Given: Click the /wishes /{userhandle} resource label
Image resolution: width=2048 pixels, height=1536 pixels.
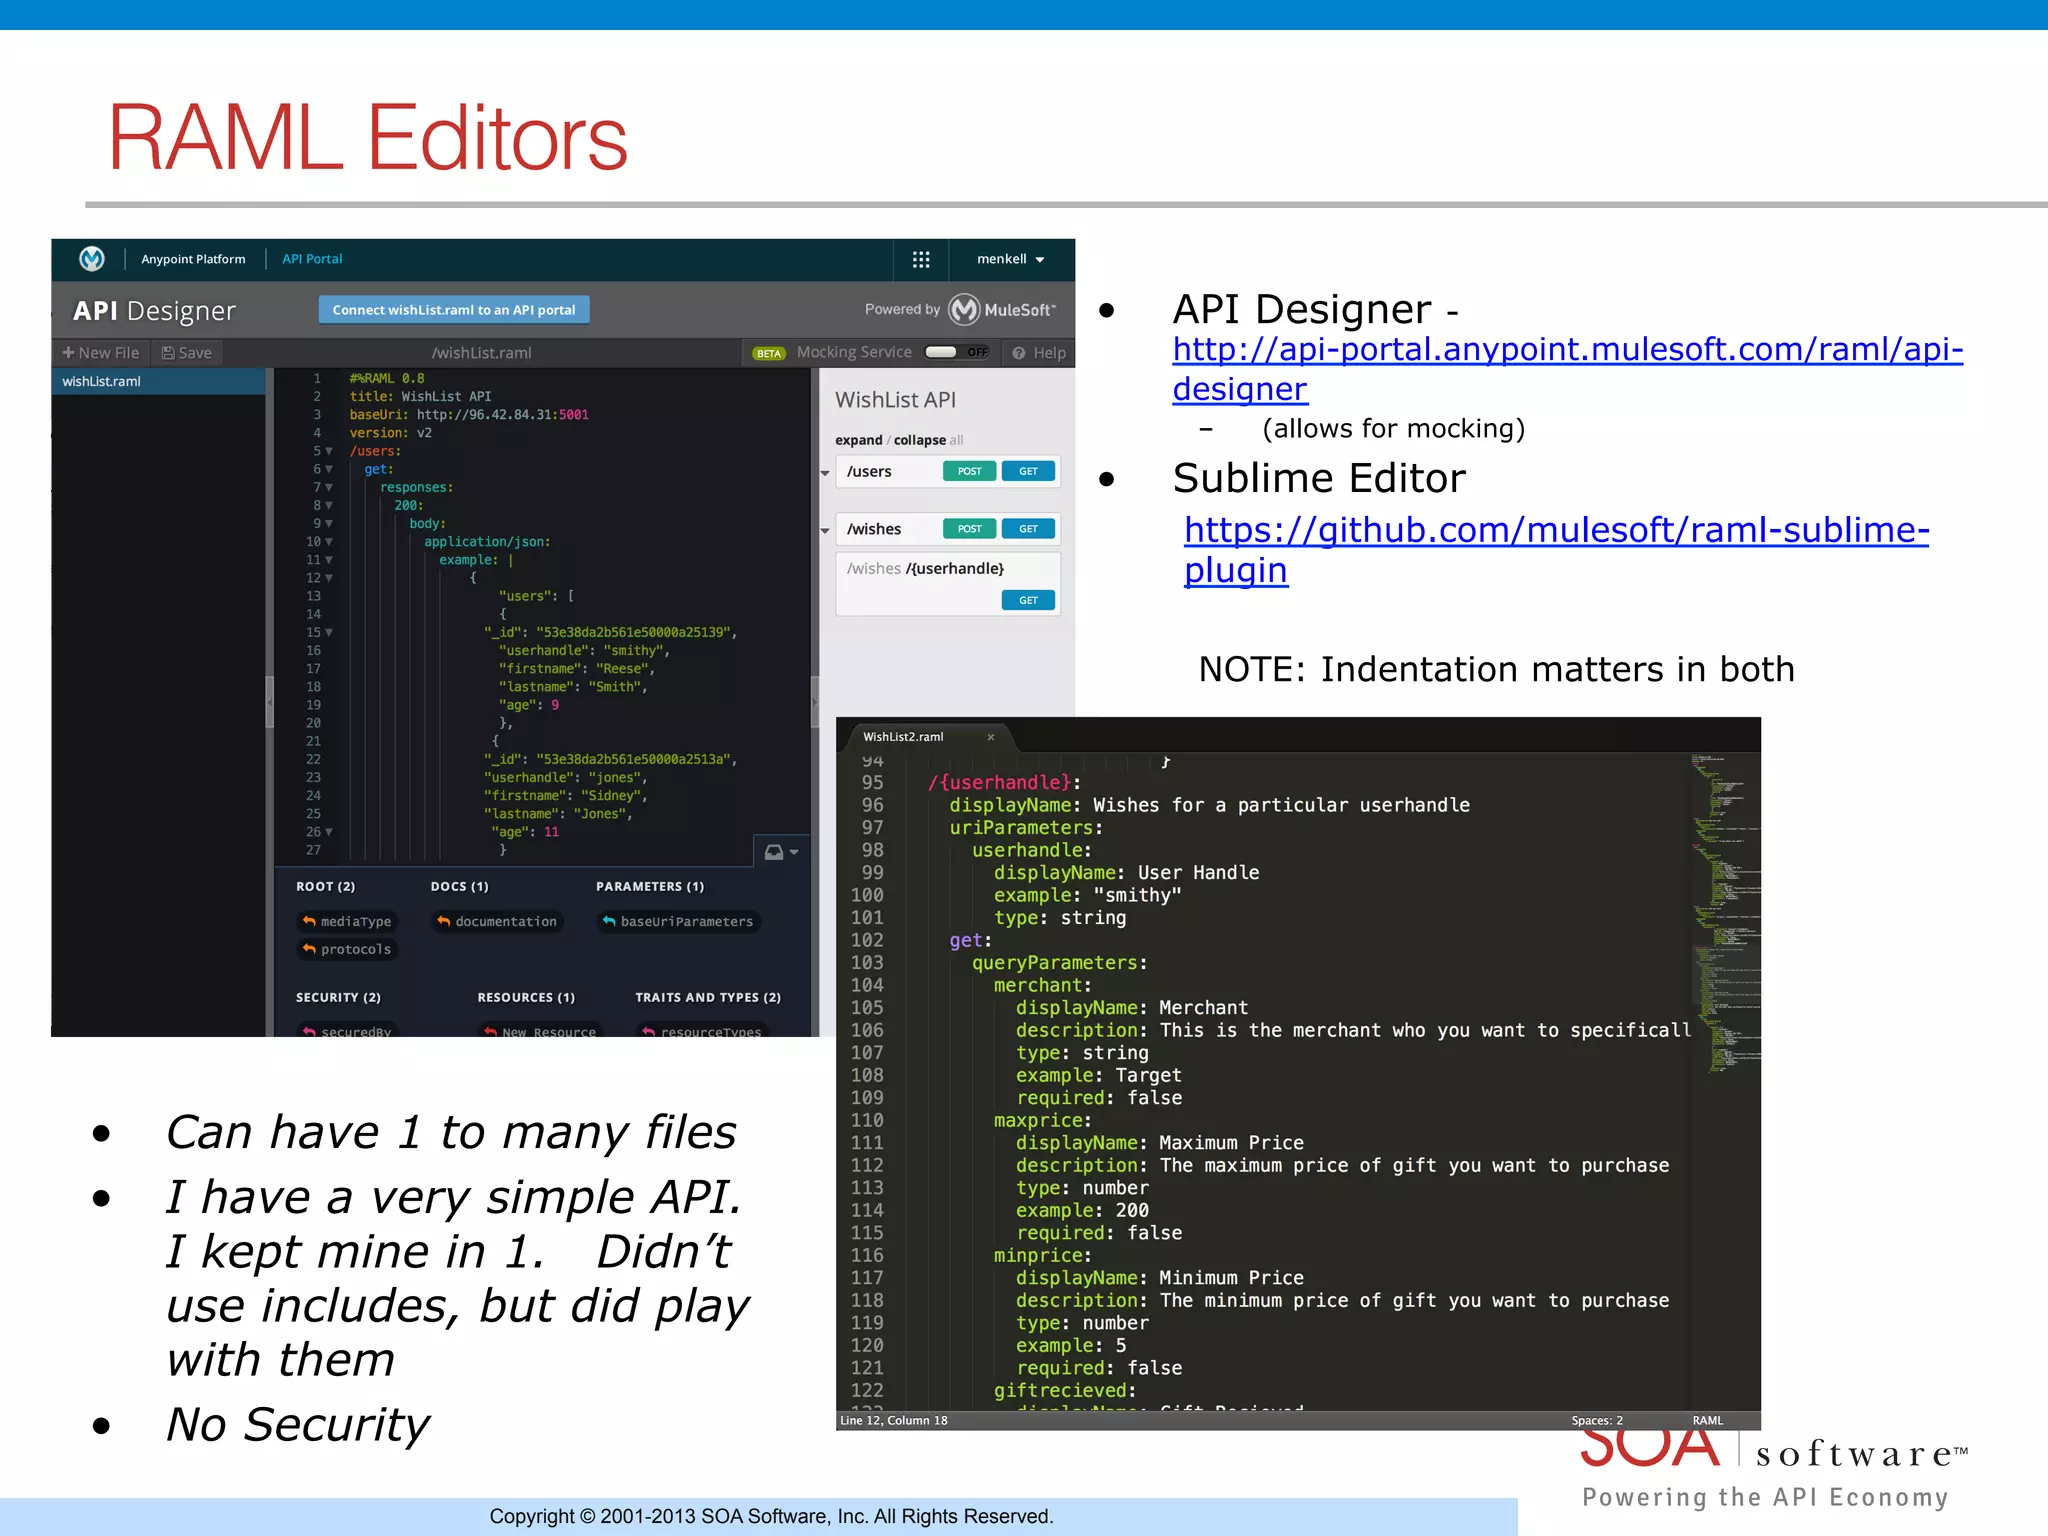Looking at the screenshot, I should pyautogui.click(x=925, y=569).
